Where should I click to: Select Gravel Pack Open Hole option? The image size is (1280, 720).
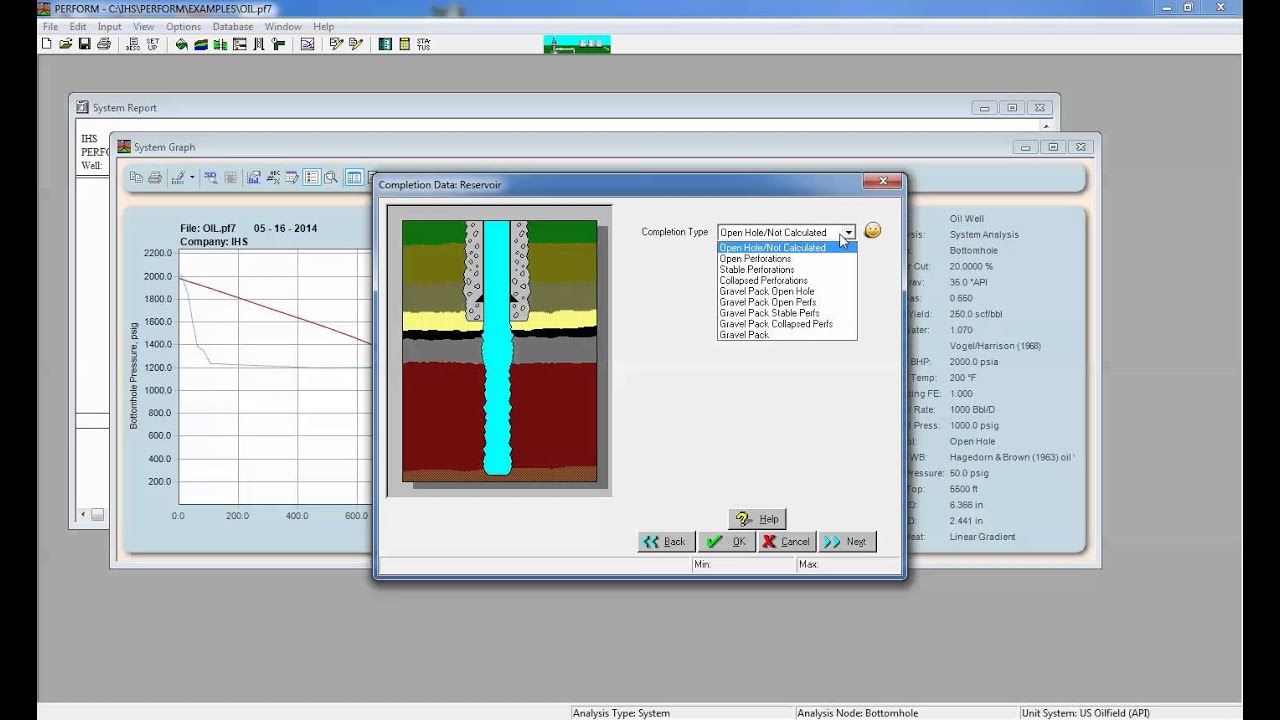pyautogui.click(x=766, y=291)
